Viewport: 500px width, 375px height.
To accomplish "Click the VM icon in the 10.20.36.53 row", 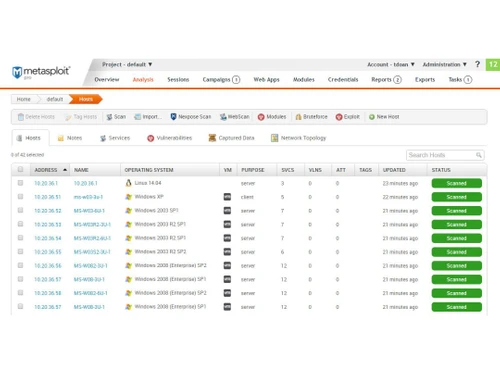I will pyautogui.click(x=227, y=224).
